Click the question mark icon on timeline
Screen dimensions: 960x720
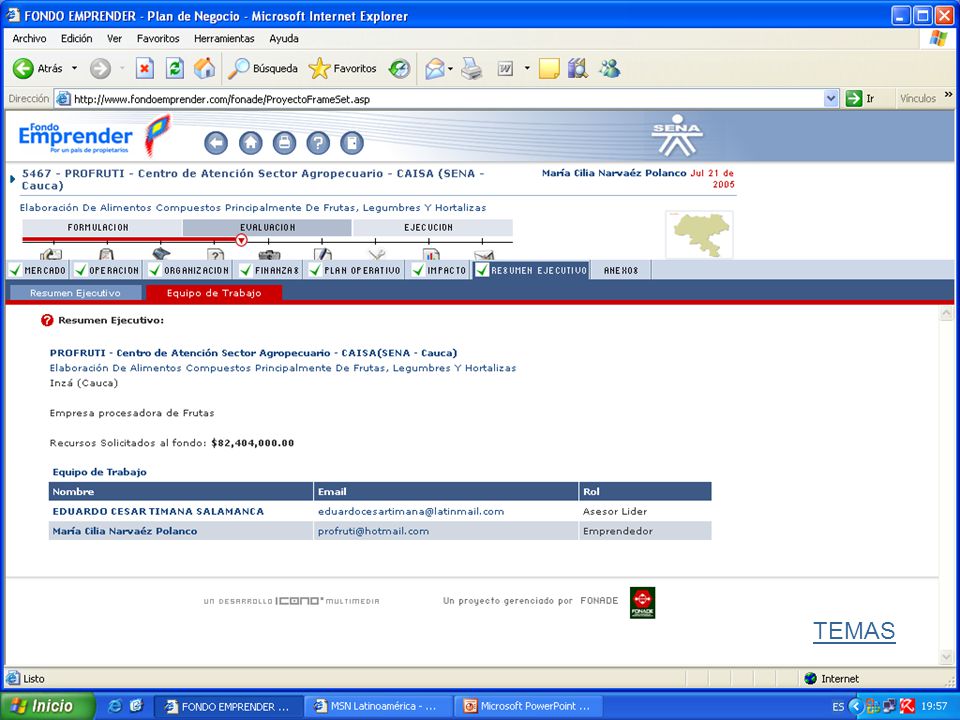click(x=216, y=254)
